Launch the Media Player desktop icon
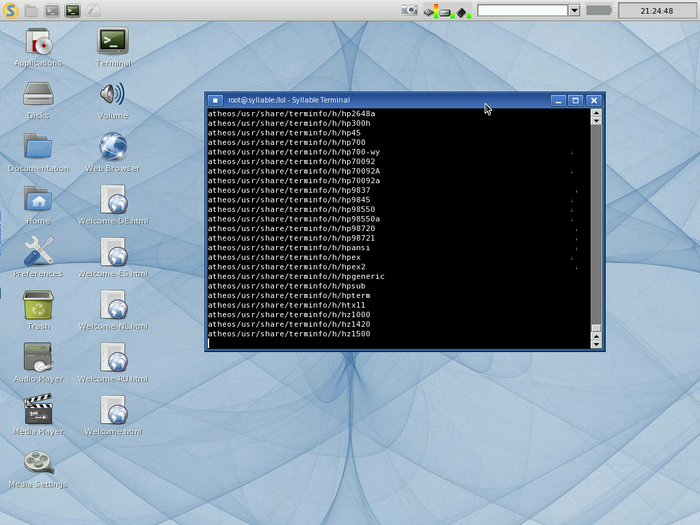The image size is (700, 525). pos(38,410)
